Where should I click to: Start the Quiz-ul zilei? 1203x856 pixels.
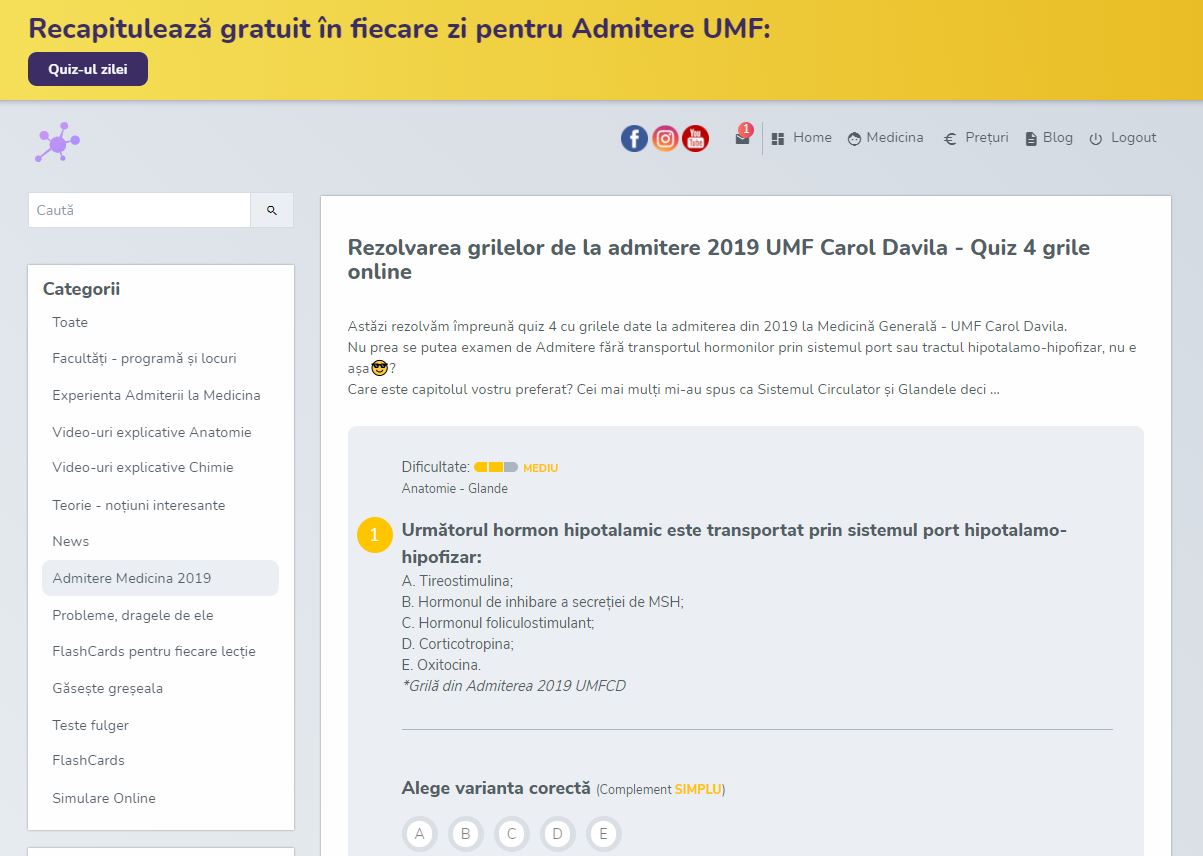click(x=88, y=69)
